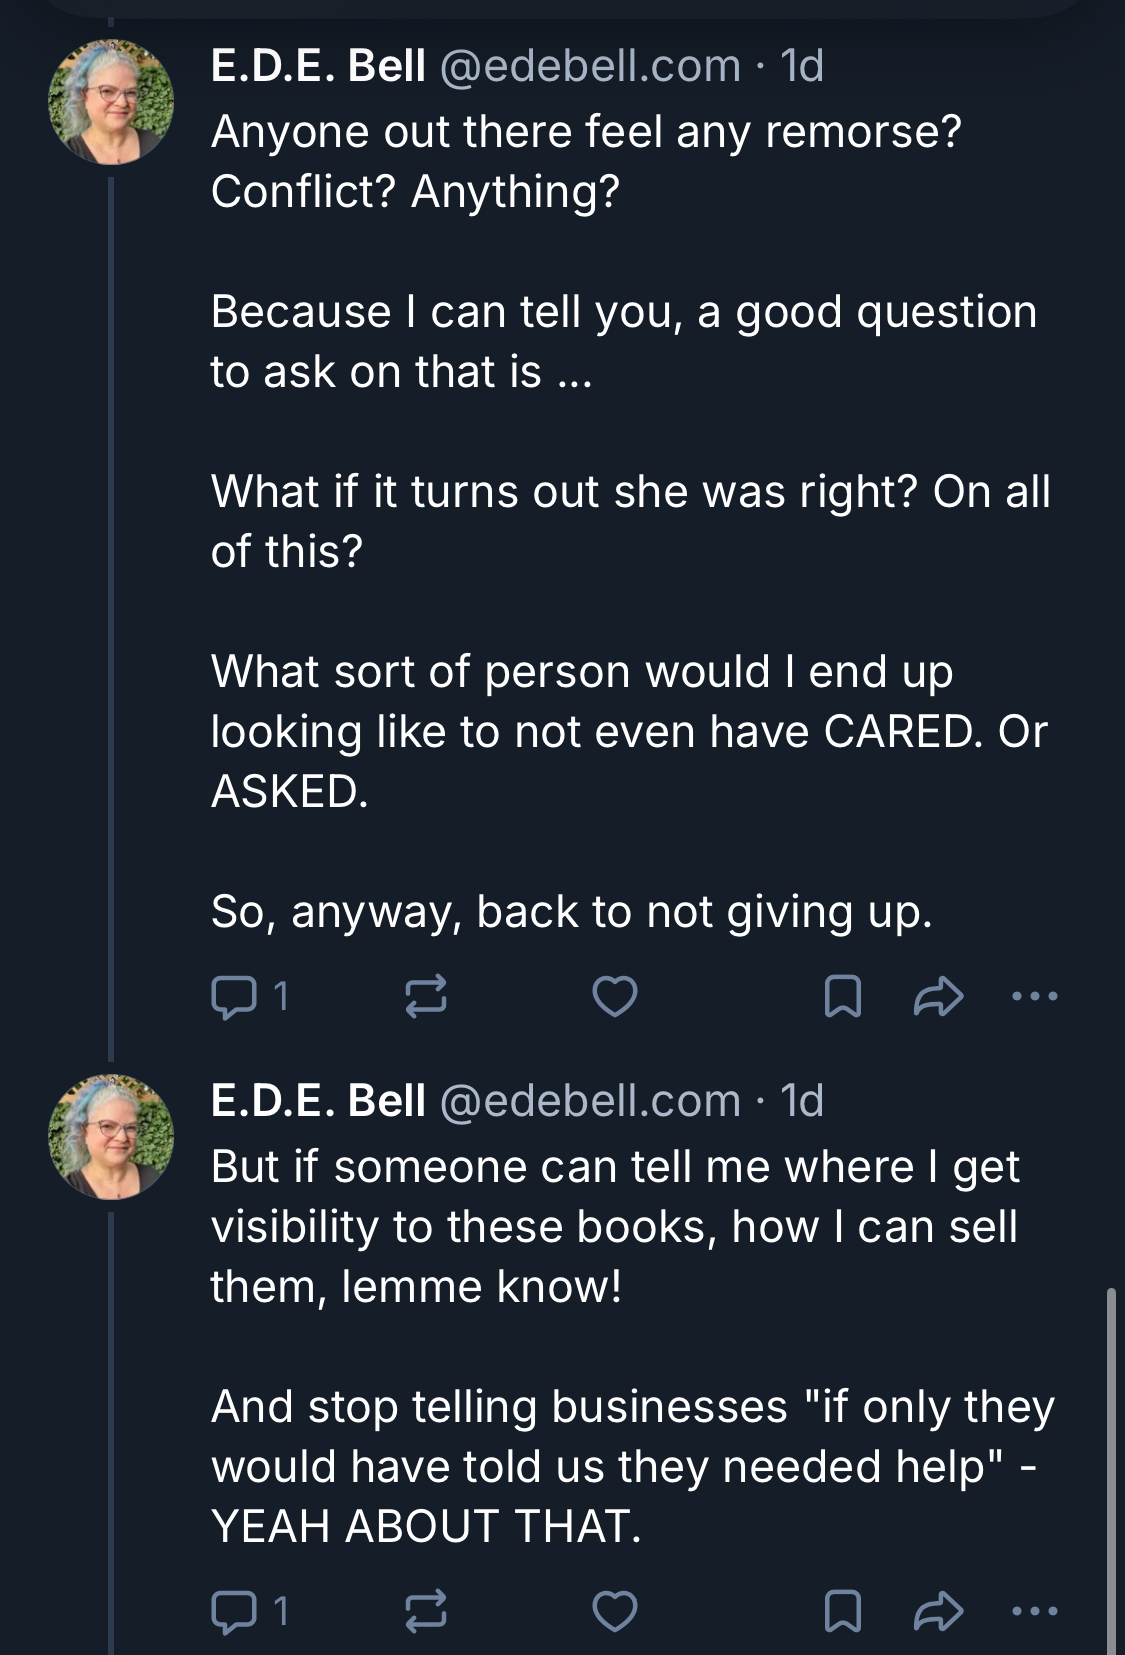Screen dimensions: 1125x1655
Task: Repost the 'YEAH ABOUT THAT' post
Action: click(x=425, y=1611)
